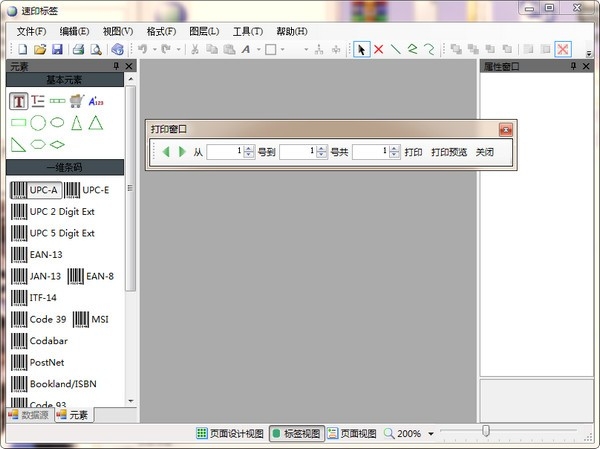Go to next record green arrow
Screen dimensions: 600x449
coord(182,152)
